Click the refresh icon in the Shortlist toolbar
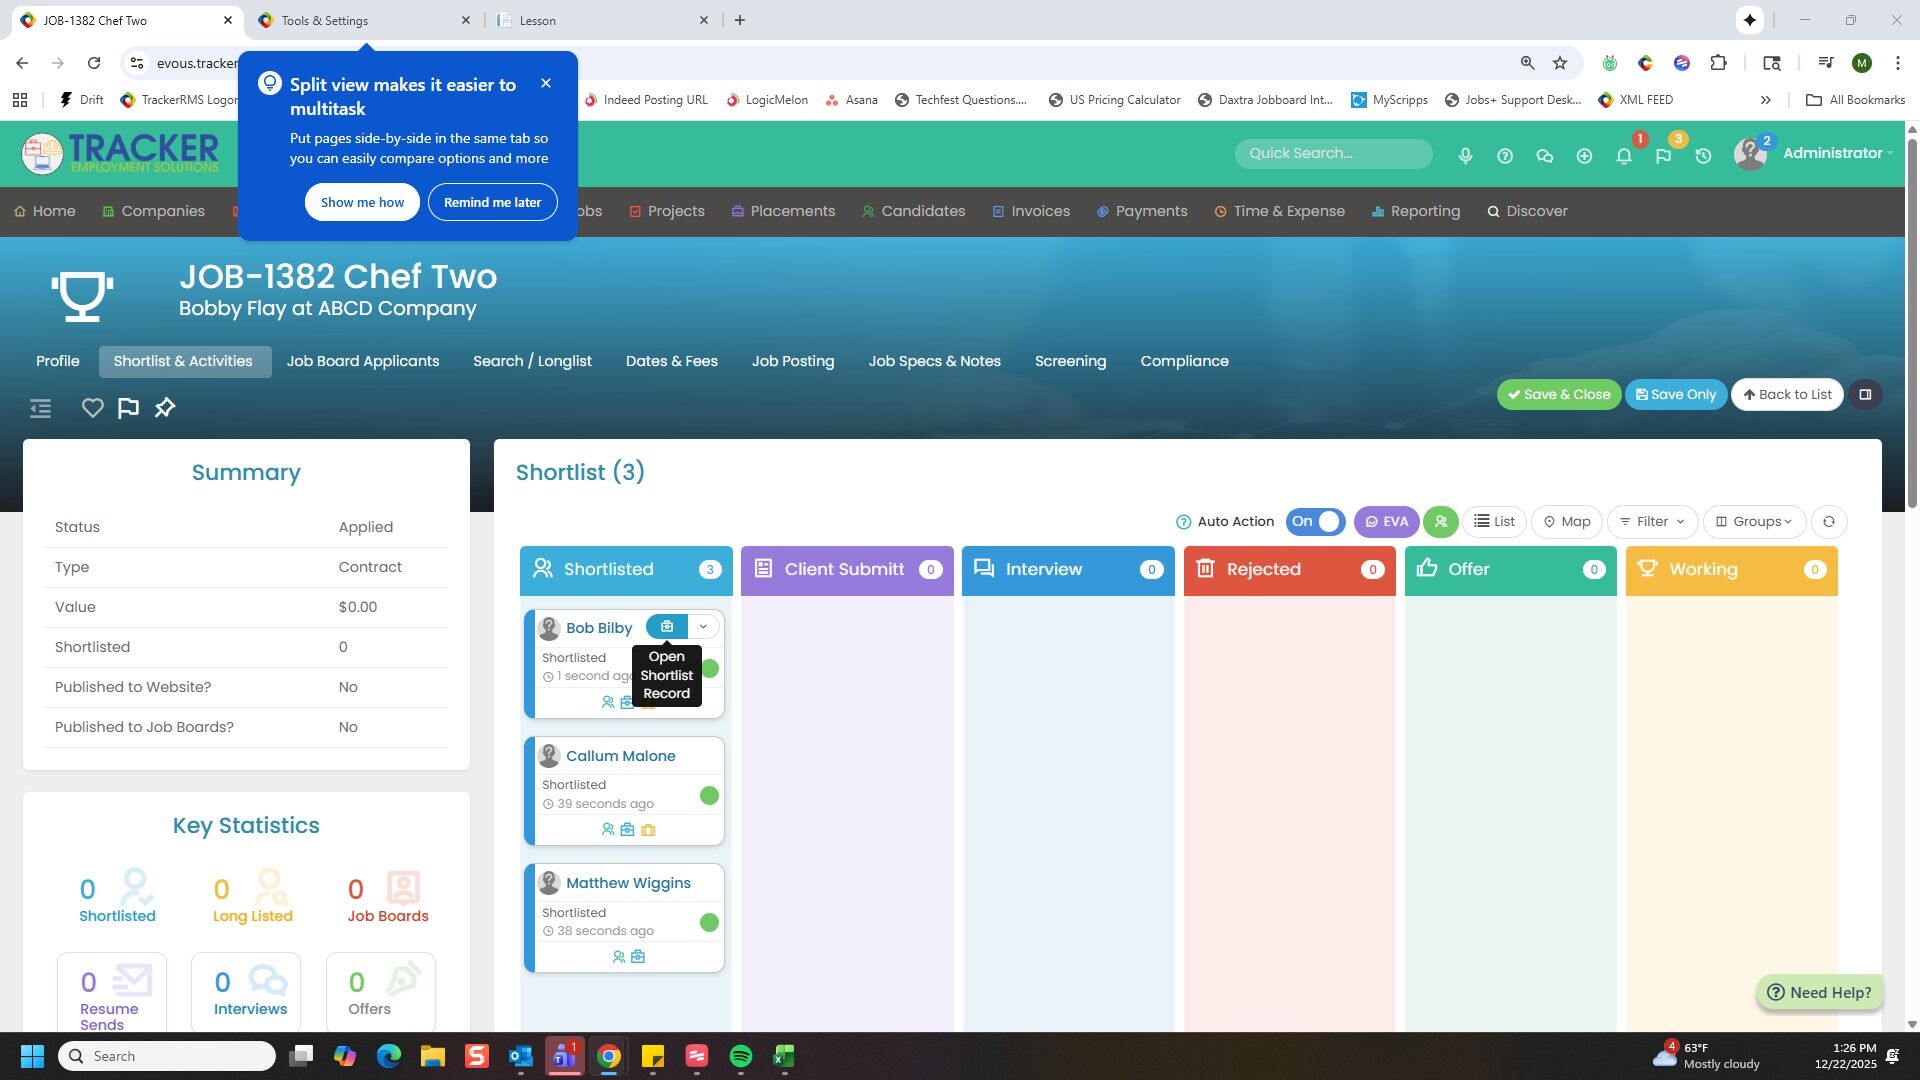 tap(1828, 522)
